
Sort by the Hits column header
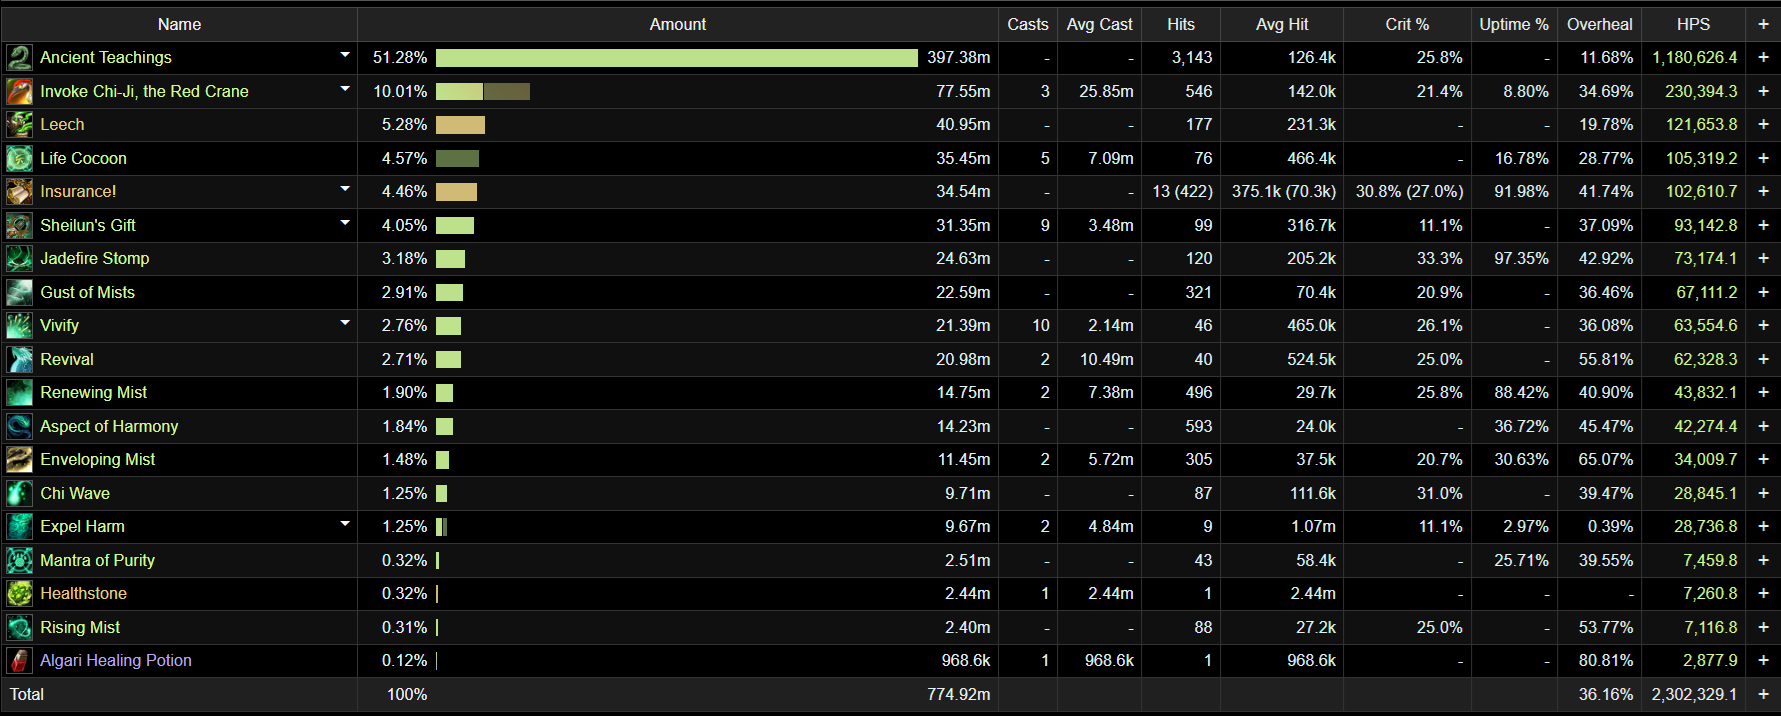(1181, 24)
